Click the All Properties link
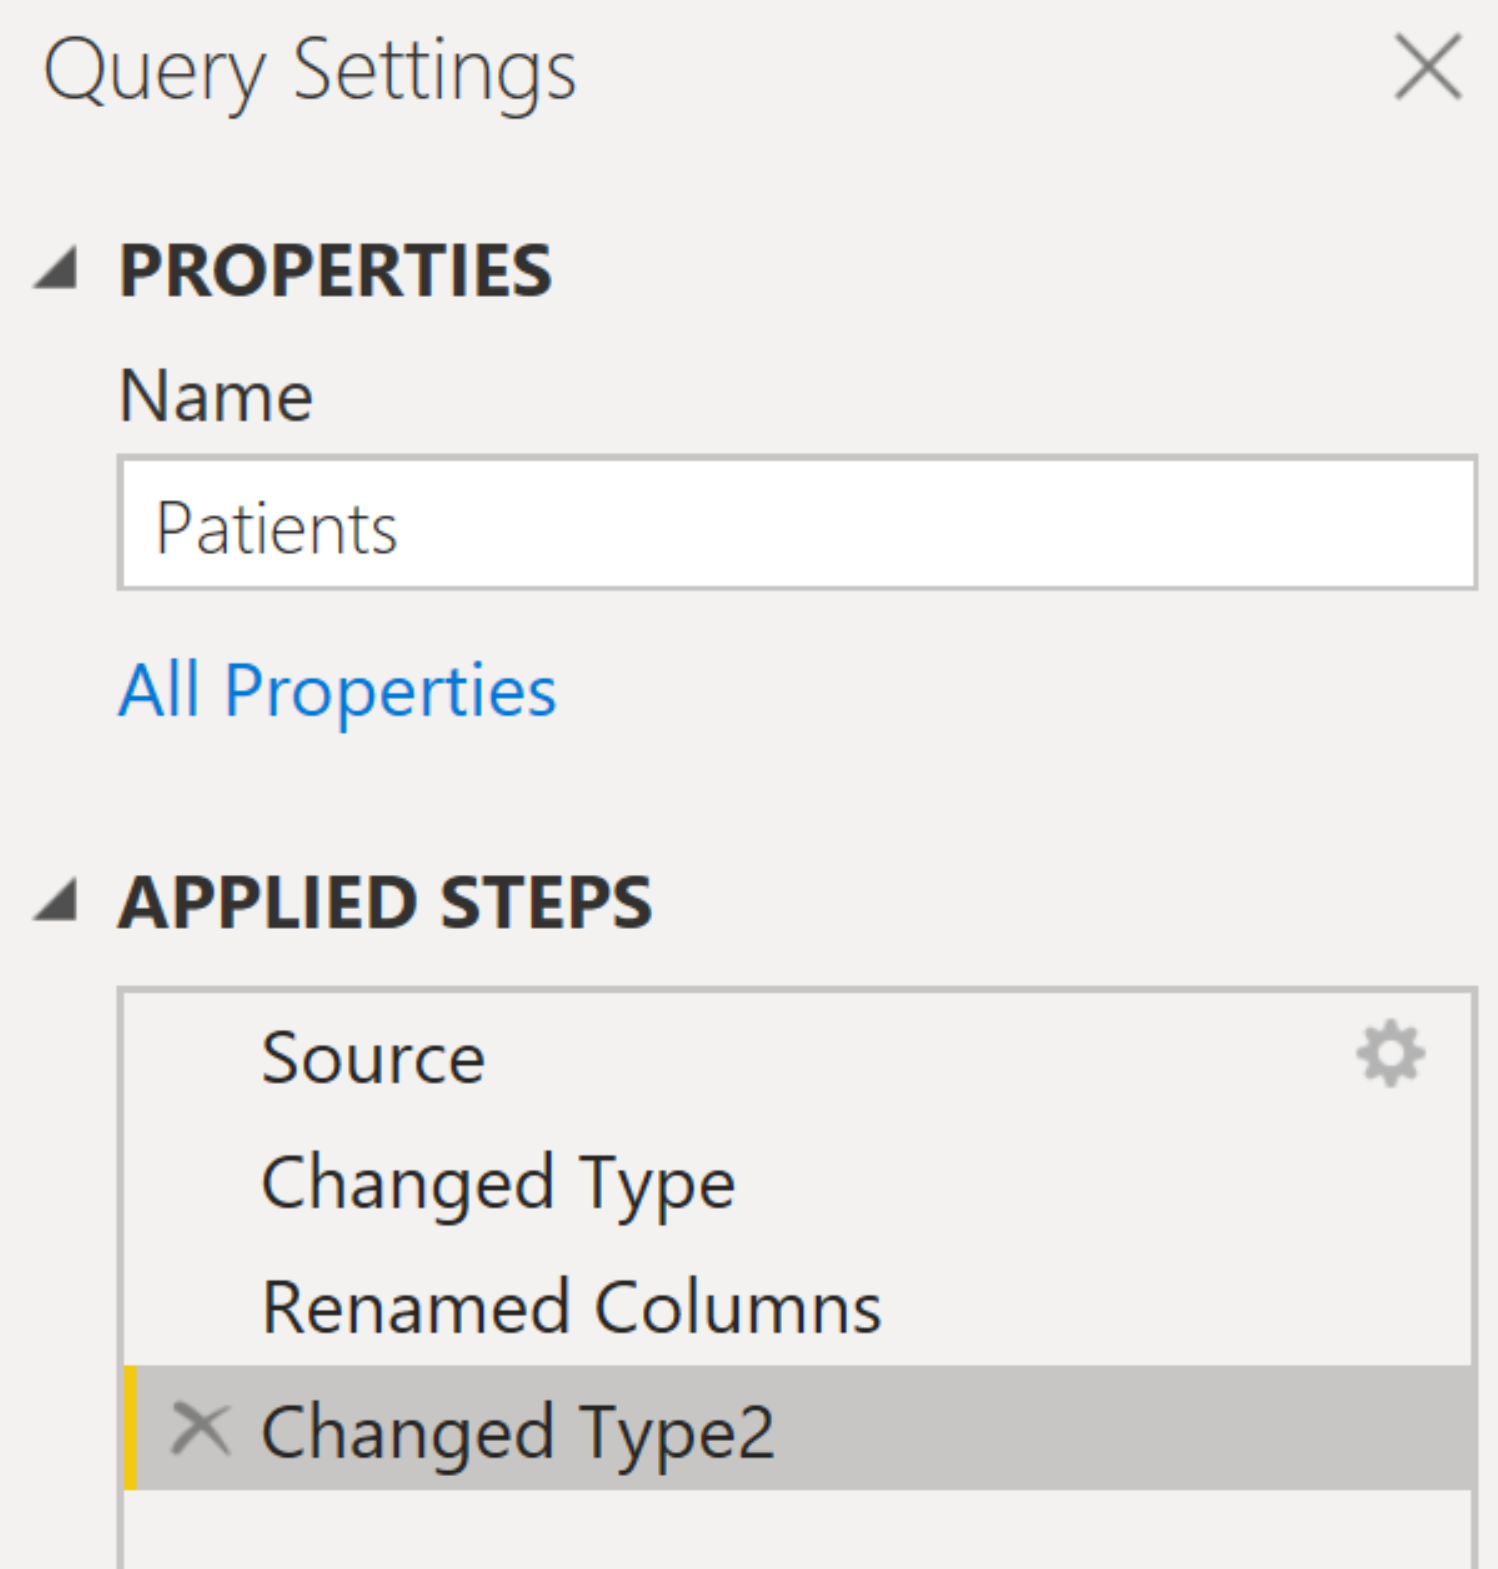Viewport: 1498px width, 1569px height. click(x=336, y=688)
